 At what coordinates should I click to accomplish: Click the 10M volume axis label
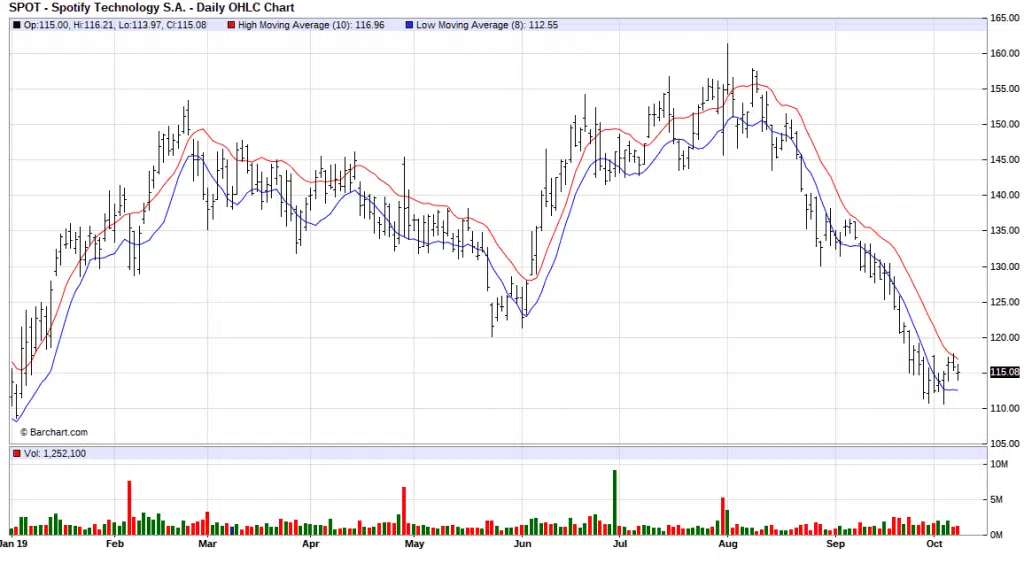(x=1000, y=465)
